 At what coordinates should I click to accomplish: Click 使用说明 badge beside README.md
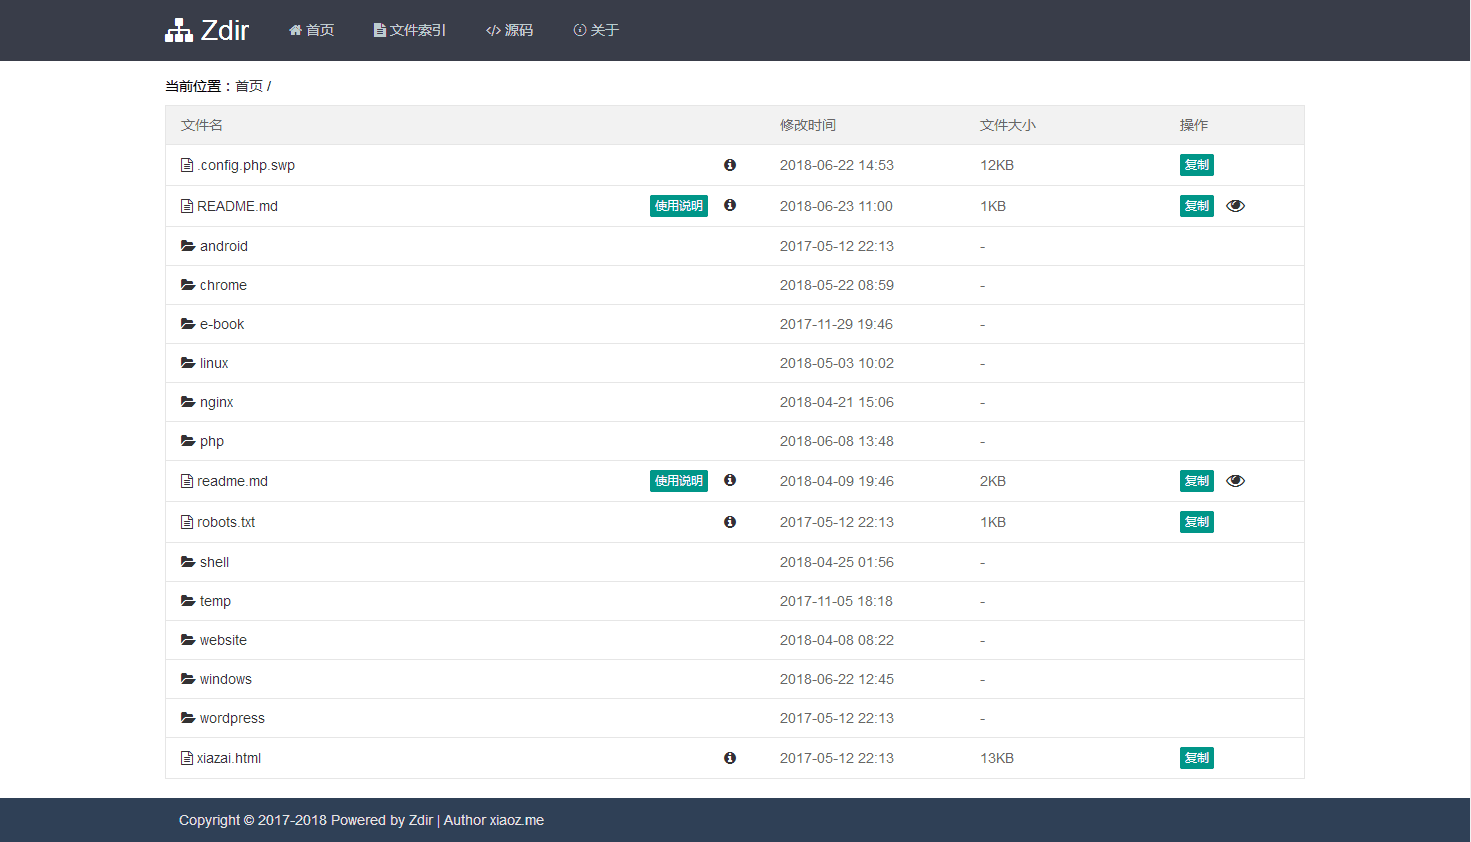[x=679, y=206]
